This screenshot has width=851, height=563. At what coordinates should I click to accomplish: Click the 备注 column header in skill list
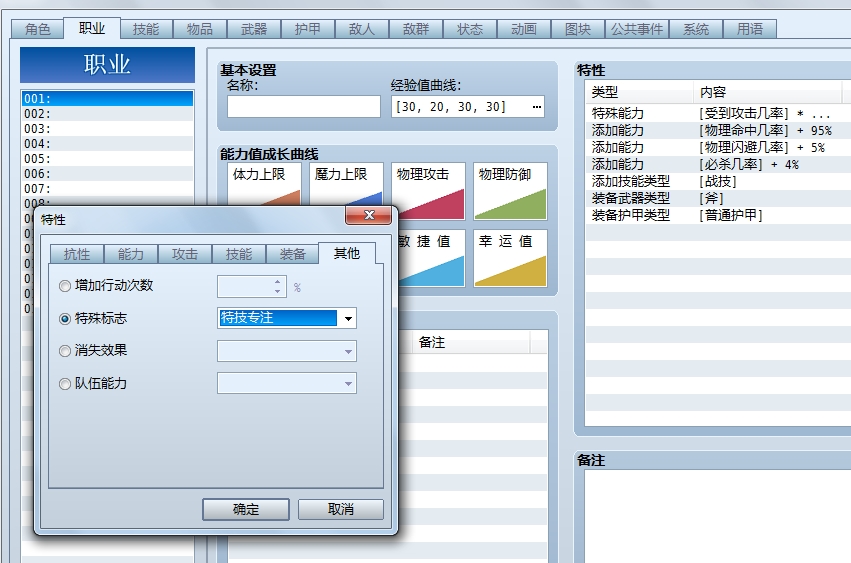(469, 342)
